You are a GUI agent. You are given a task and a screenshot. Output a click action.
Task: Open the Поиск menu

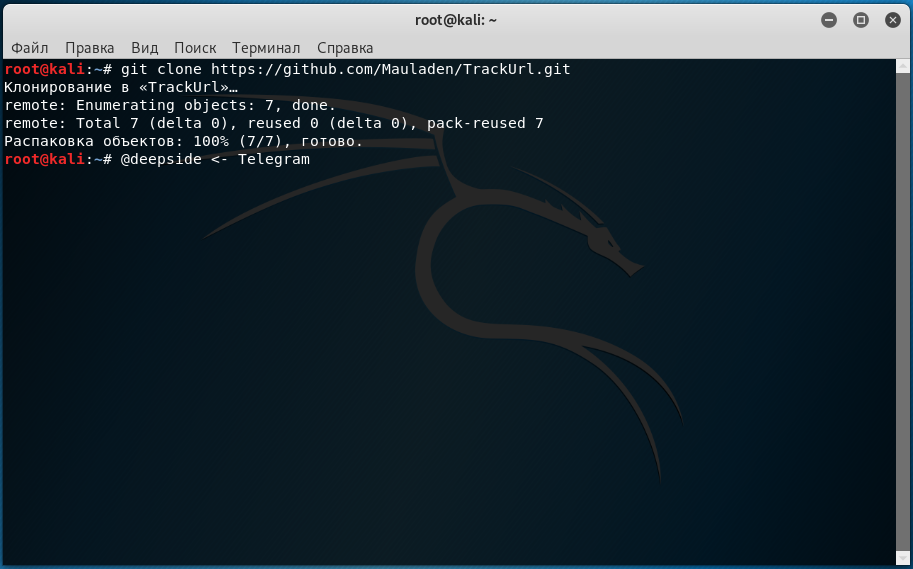click(x=195, y=48)
